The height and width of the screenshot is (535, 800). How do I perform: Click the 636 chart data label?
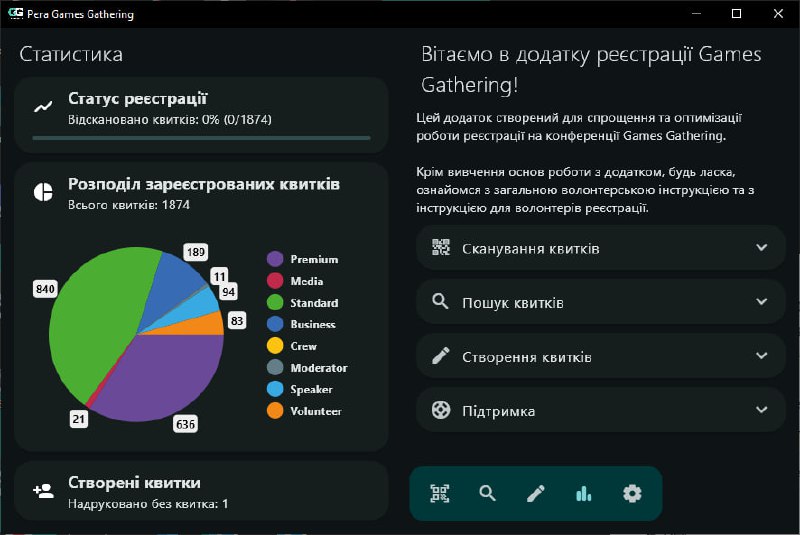pos(185,424)
